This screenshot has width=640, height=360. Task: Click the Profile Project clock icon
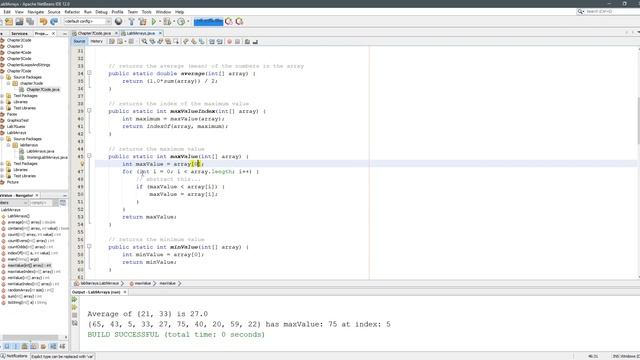point(181,21)
